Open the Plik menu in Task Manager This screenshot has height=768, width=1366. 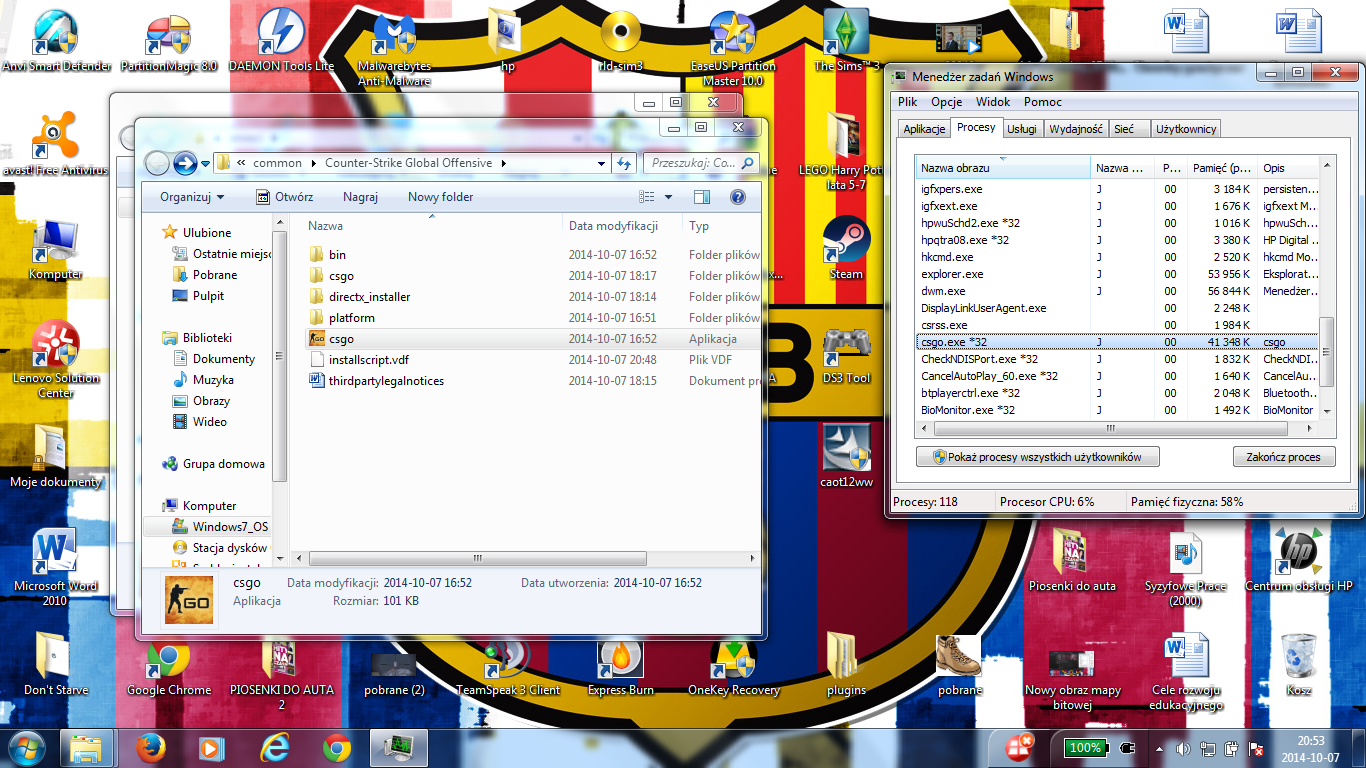pos(907,102)
